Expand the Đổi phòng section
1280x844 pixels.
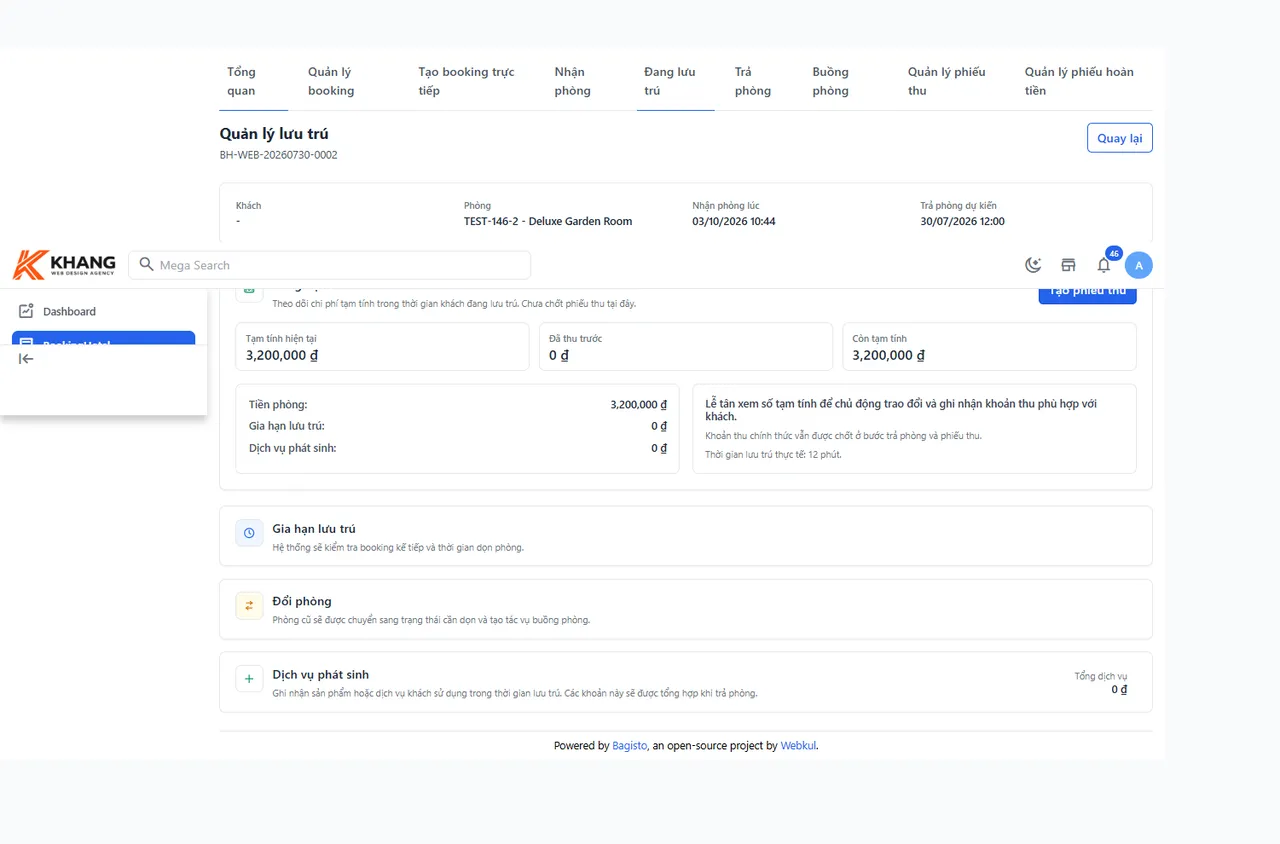686,609
